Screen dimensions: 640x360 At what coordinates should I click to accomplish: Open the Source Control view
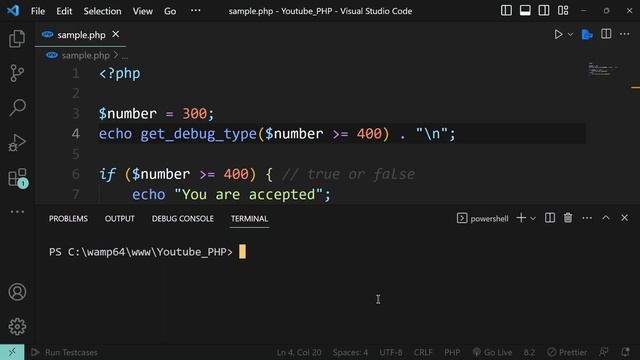pyautogui.click(x=17, y=73)
